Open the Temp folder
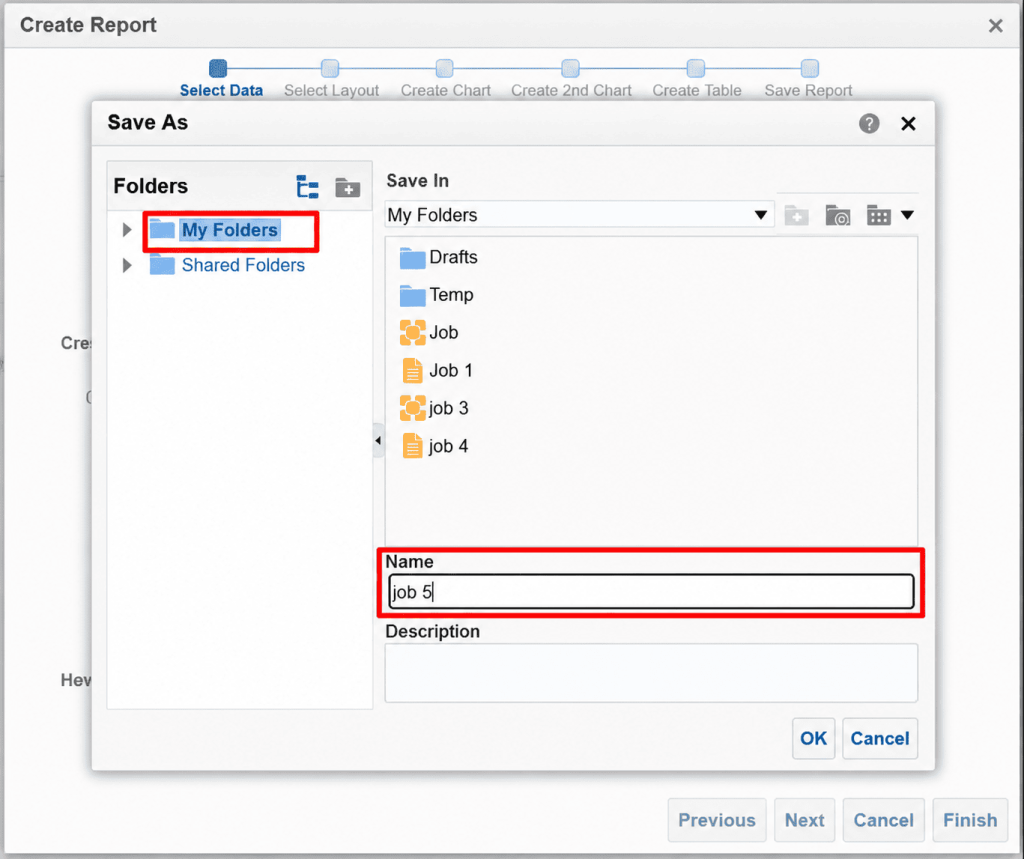1024x859 pixels. pos(436,295)
